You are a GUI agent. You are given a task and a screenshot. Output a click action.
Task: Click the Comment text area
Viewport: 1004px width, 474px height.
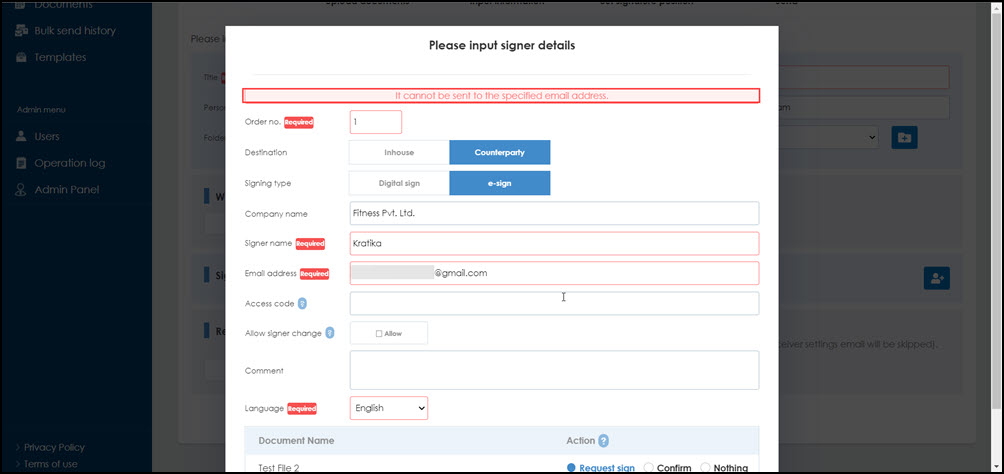click(555, 370)
